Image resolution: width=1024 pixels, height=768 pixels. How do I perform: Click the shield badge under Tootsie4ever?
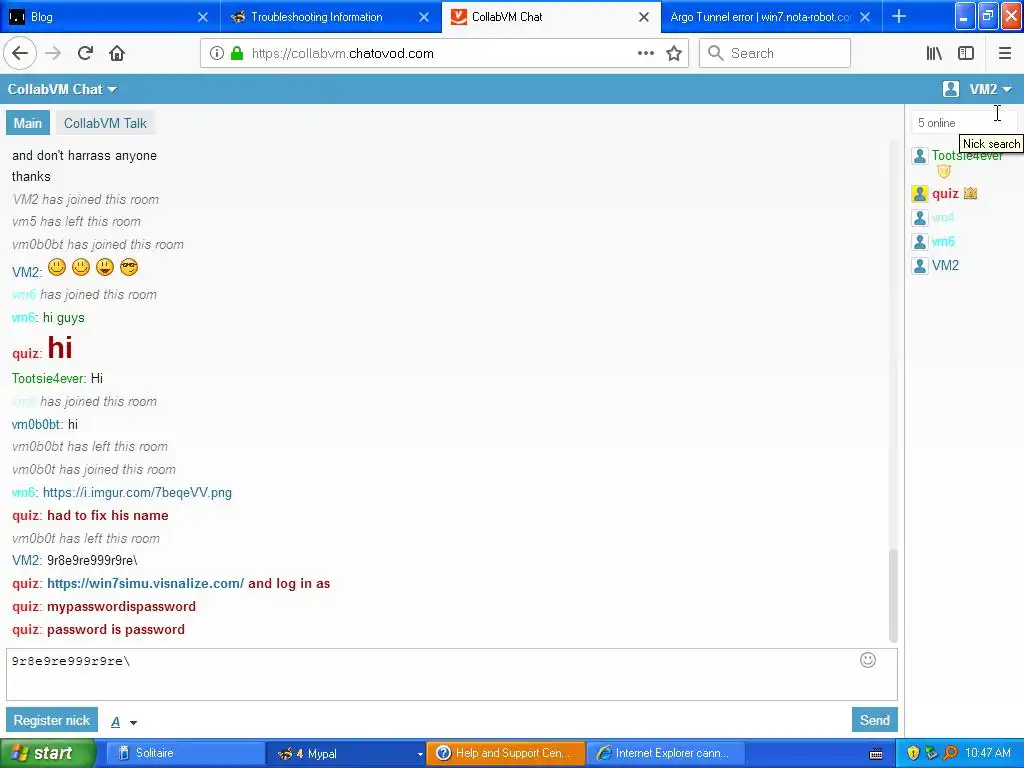(x=944, y=171)
